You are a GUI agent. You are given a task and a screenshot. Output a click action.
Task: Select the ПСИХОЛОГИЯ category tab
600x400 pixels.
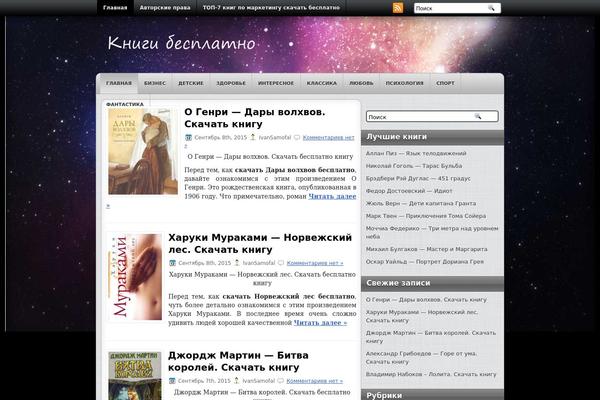coord(404,83)
